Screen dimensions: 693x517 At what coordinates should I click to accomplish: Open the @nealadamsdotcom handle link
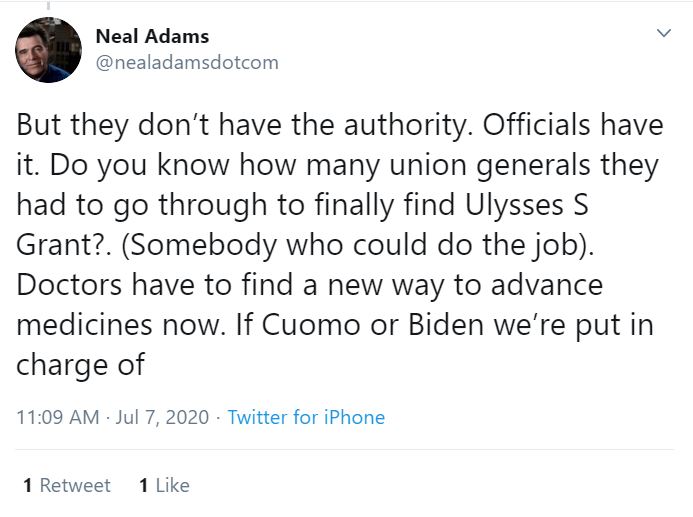[x=187, y=63]
